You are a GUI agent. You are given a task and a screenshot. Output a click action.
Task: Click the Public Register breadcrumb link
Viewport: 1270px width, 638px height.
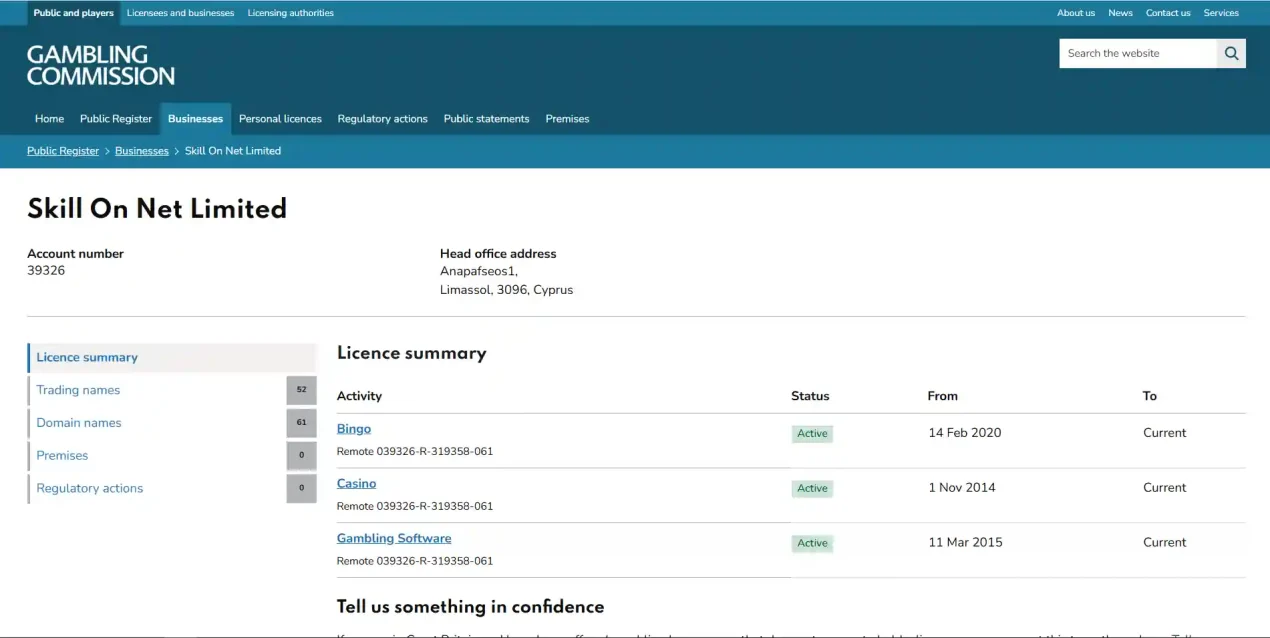tap(63, 151)
